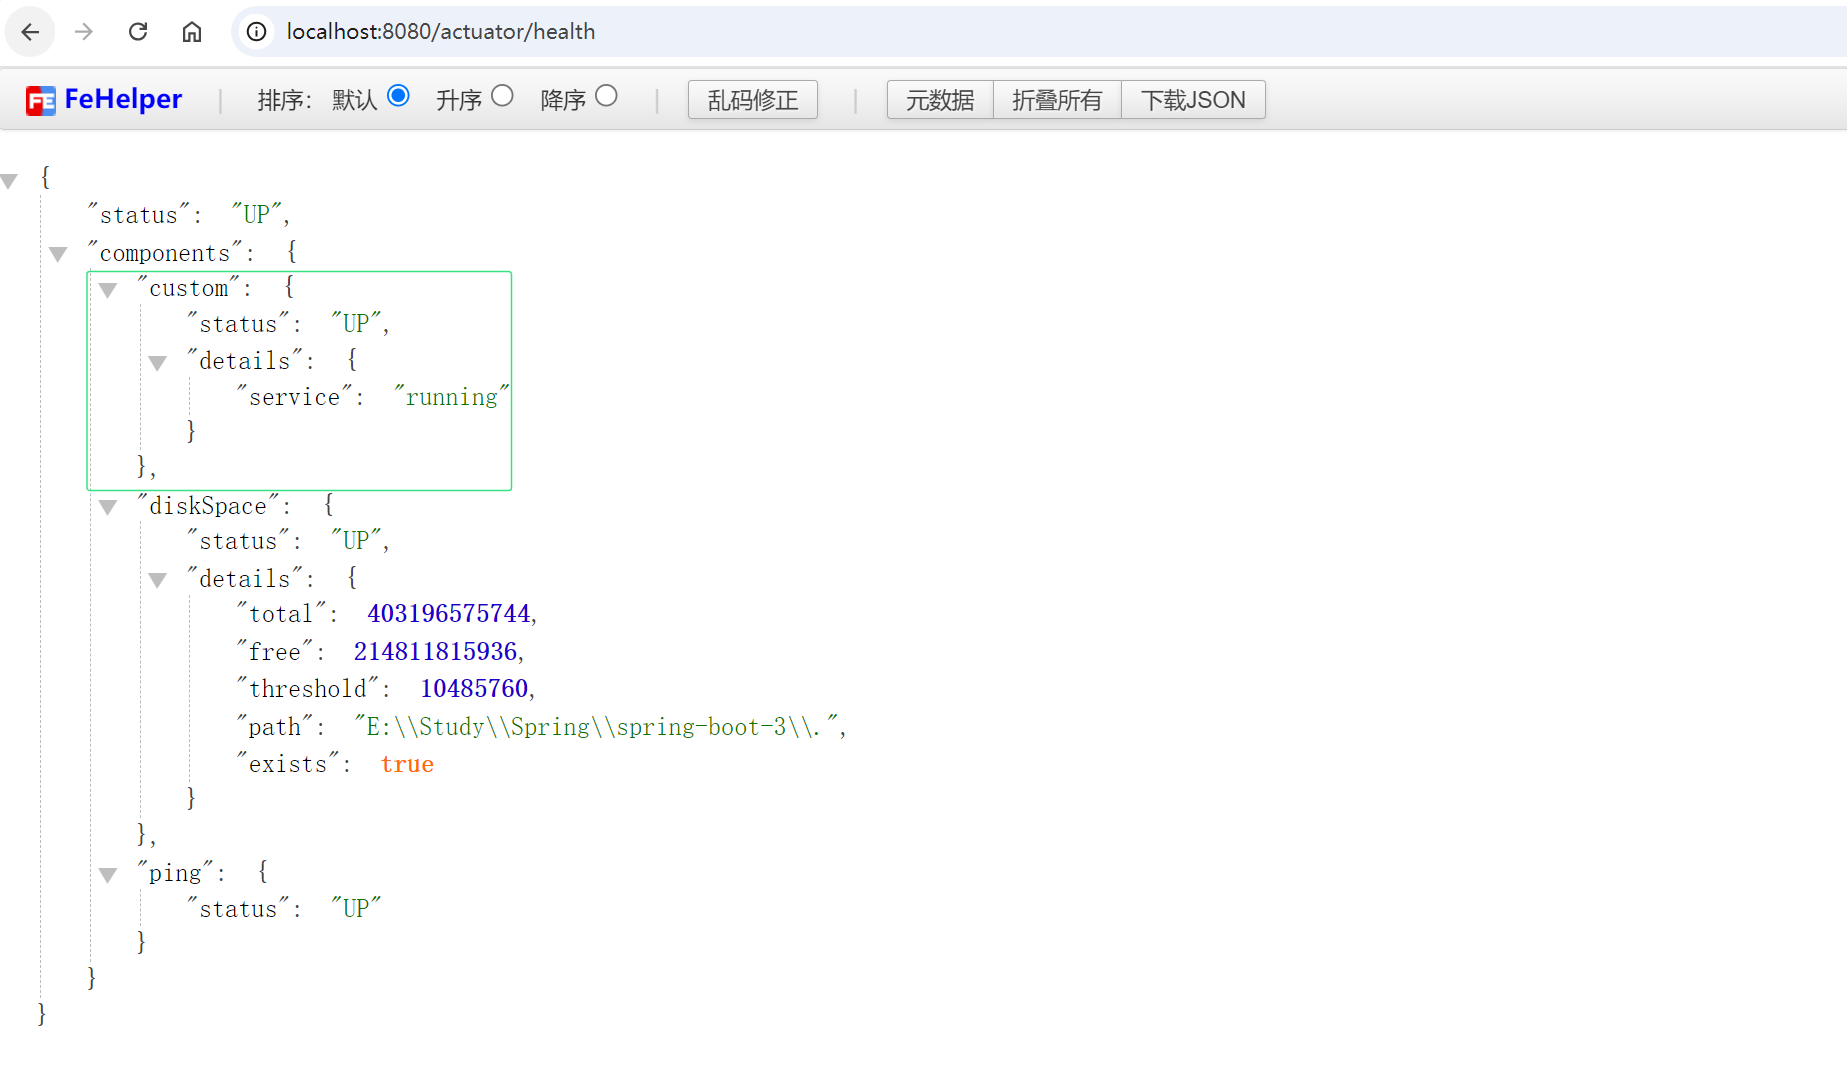Click the "total" key text
Image resolution: width=1847 pixels, height=1086 pixels.
(x=281, y=614)
